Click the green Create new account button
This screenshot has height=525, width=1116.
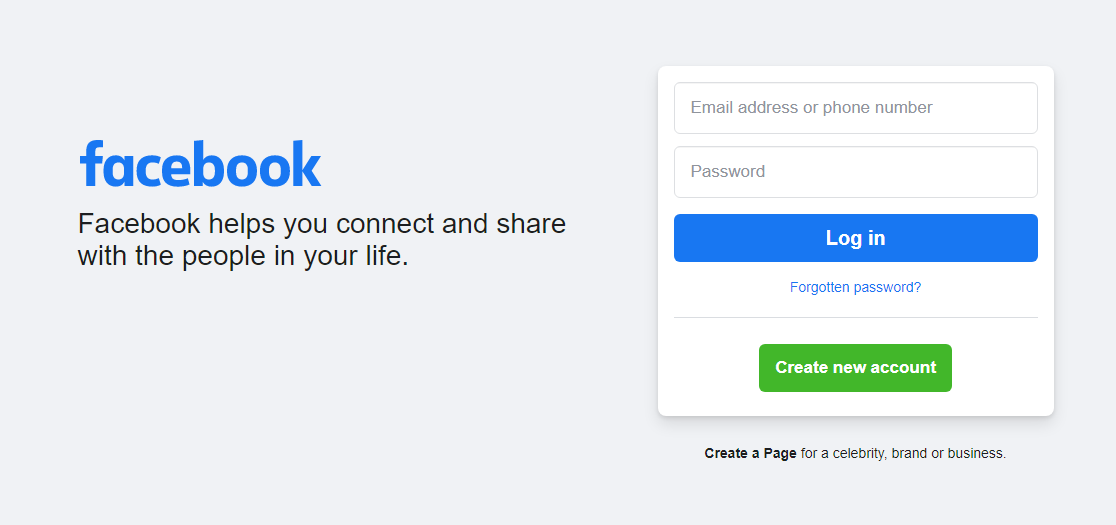coord(855,368)
